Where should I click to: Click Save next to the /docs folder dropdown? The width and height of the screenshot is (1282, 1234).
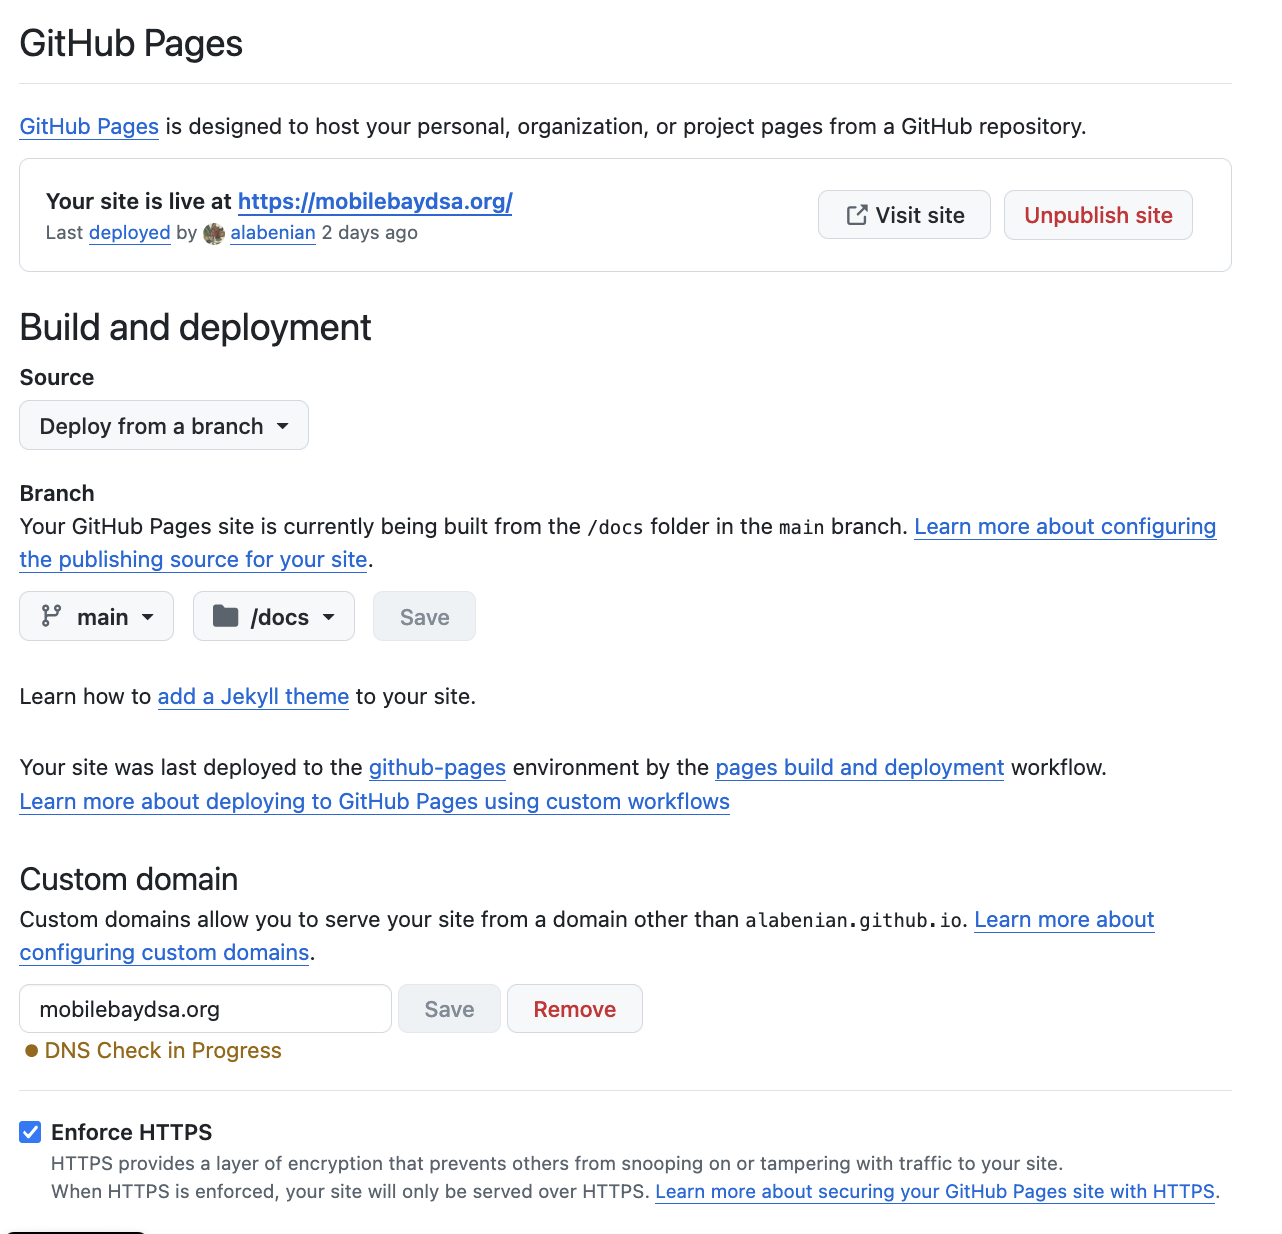coord(424,617)
